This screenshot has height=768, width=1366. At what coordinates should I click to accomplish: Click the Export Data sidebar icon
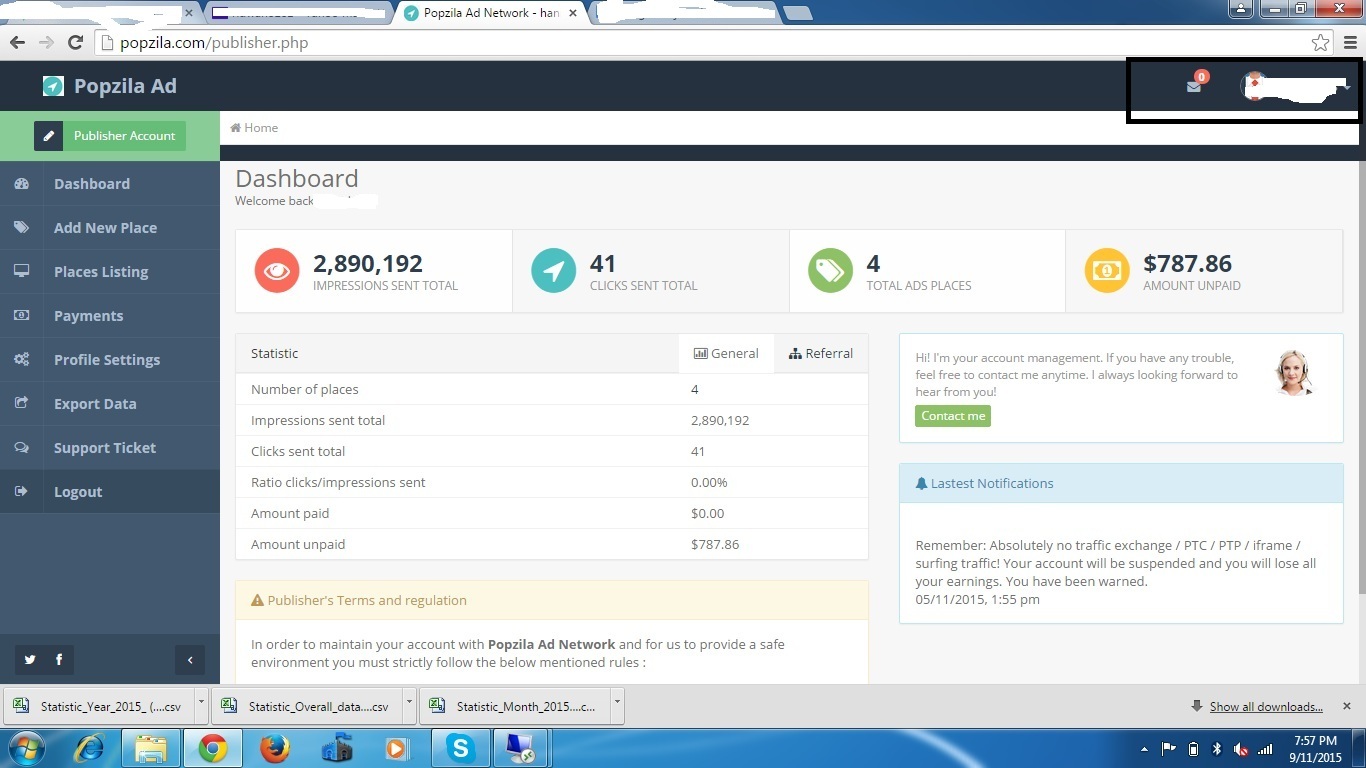(x=21, y=403)
